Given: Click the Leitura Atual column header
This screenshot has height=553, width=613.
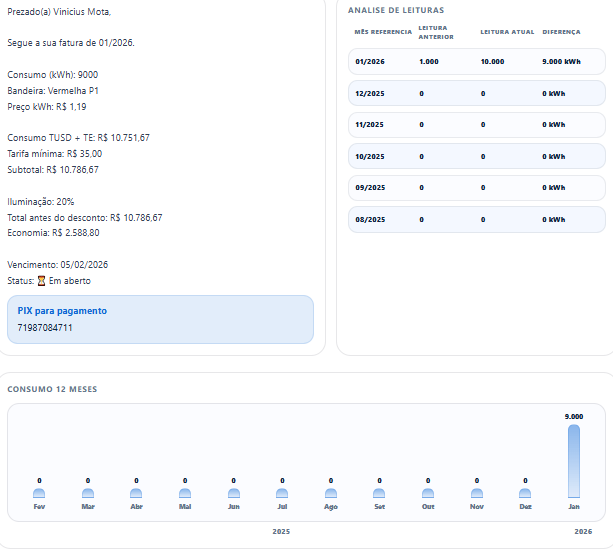Looking at the screenshot, I should click(x=506, y=32).
